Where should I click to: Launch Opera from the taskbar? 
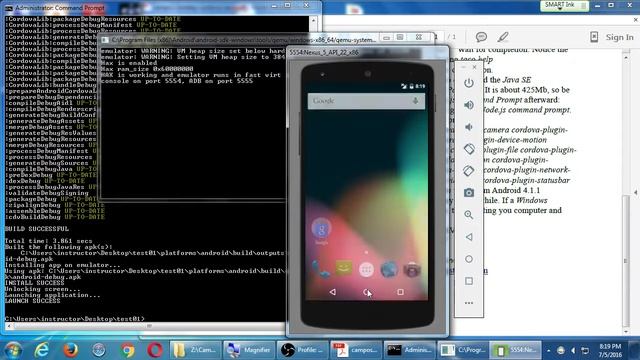tap(155, 350)
